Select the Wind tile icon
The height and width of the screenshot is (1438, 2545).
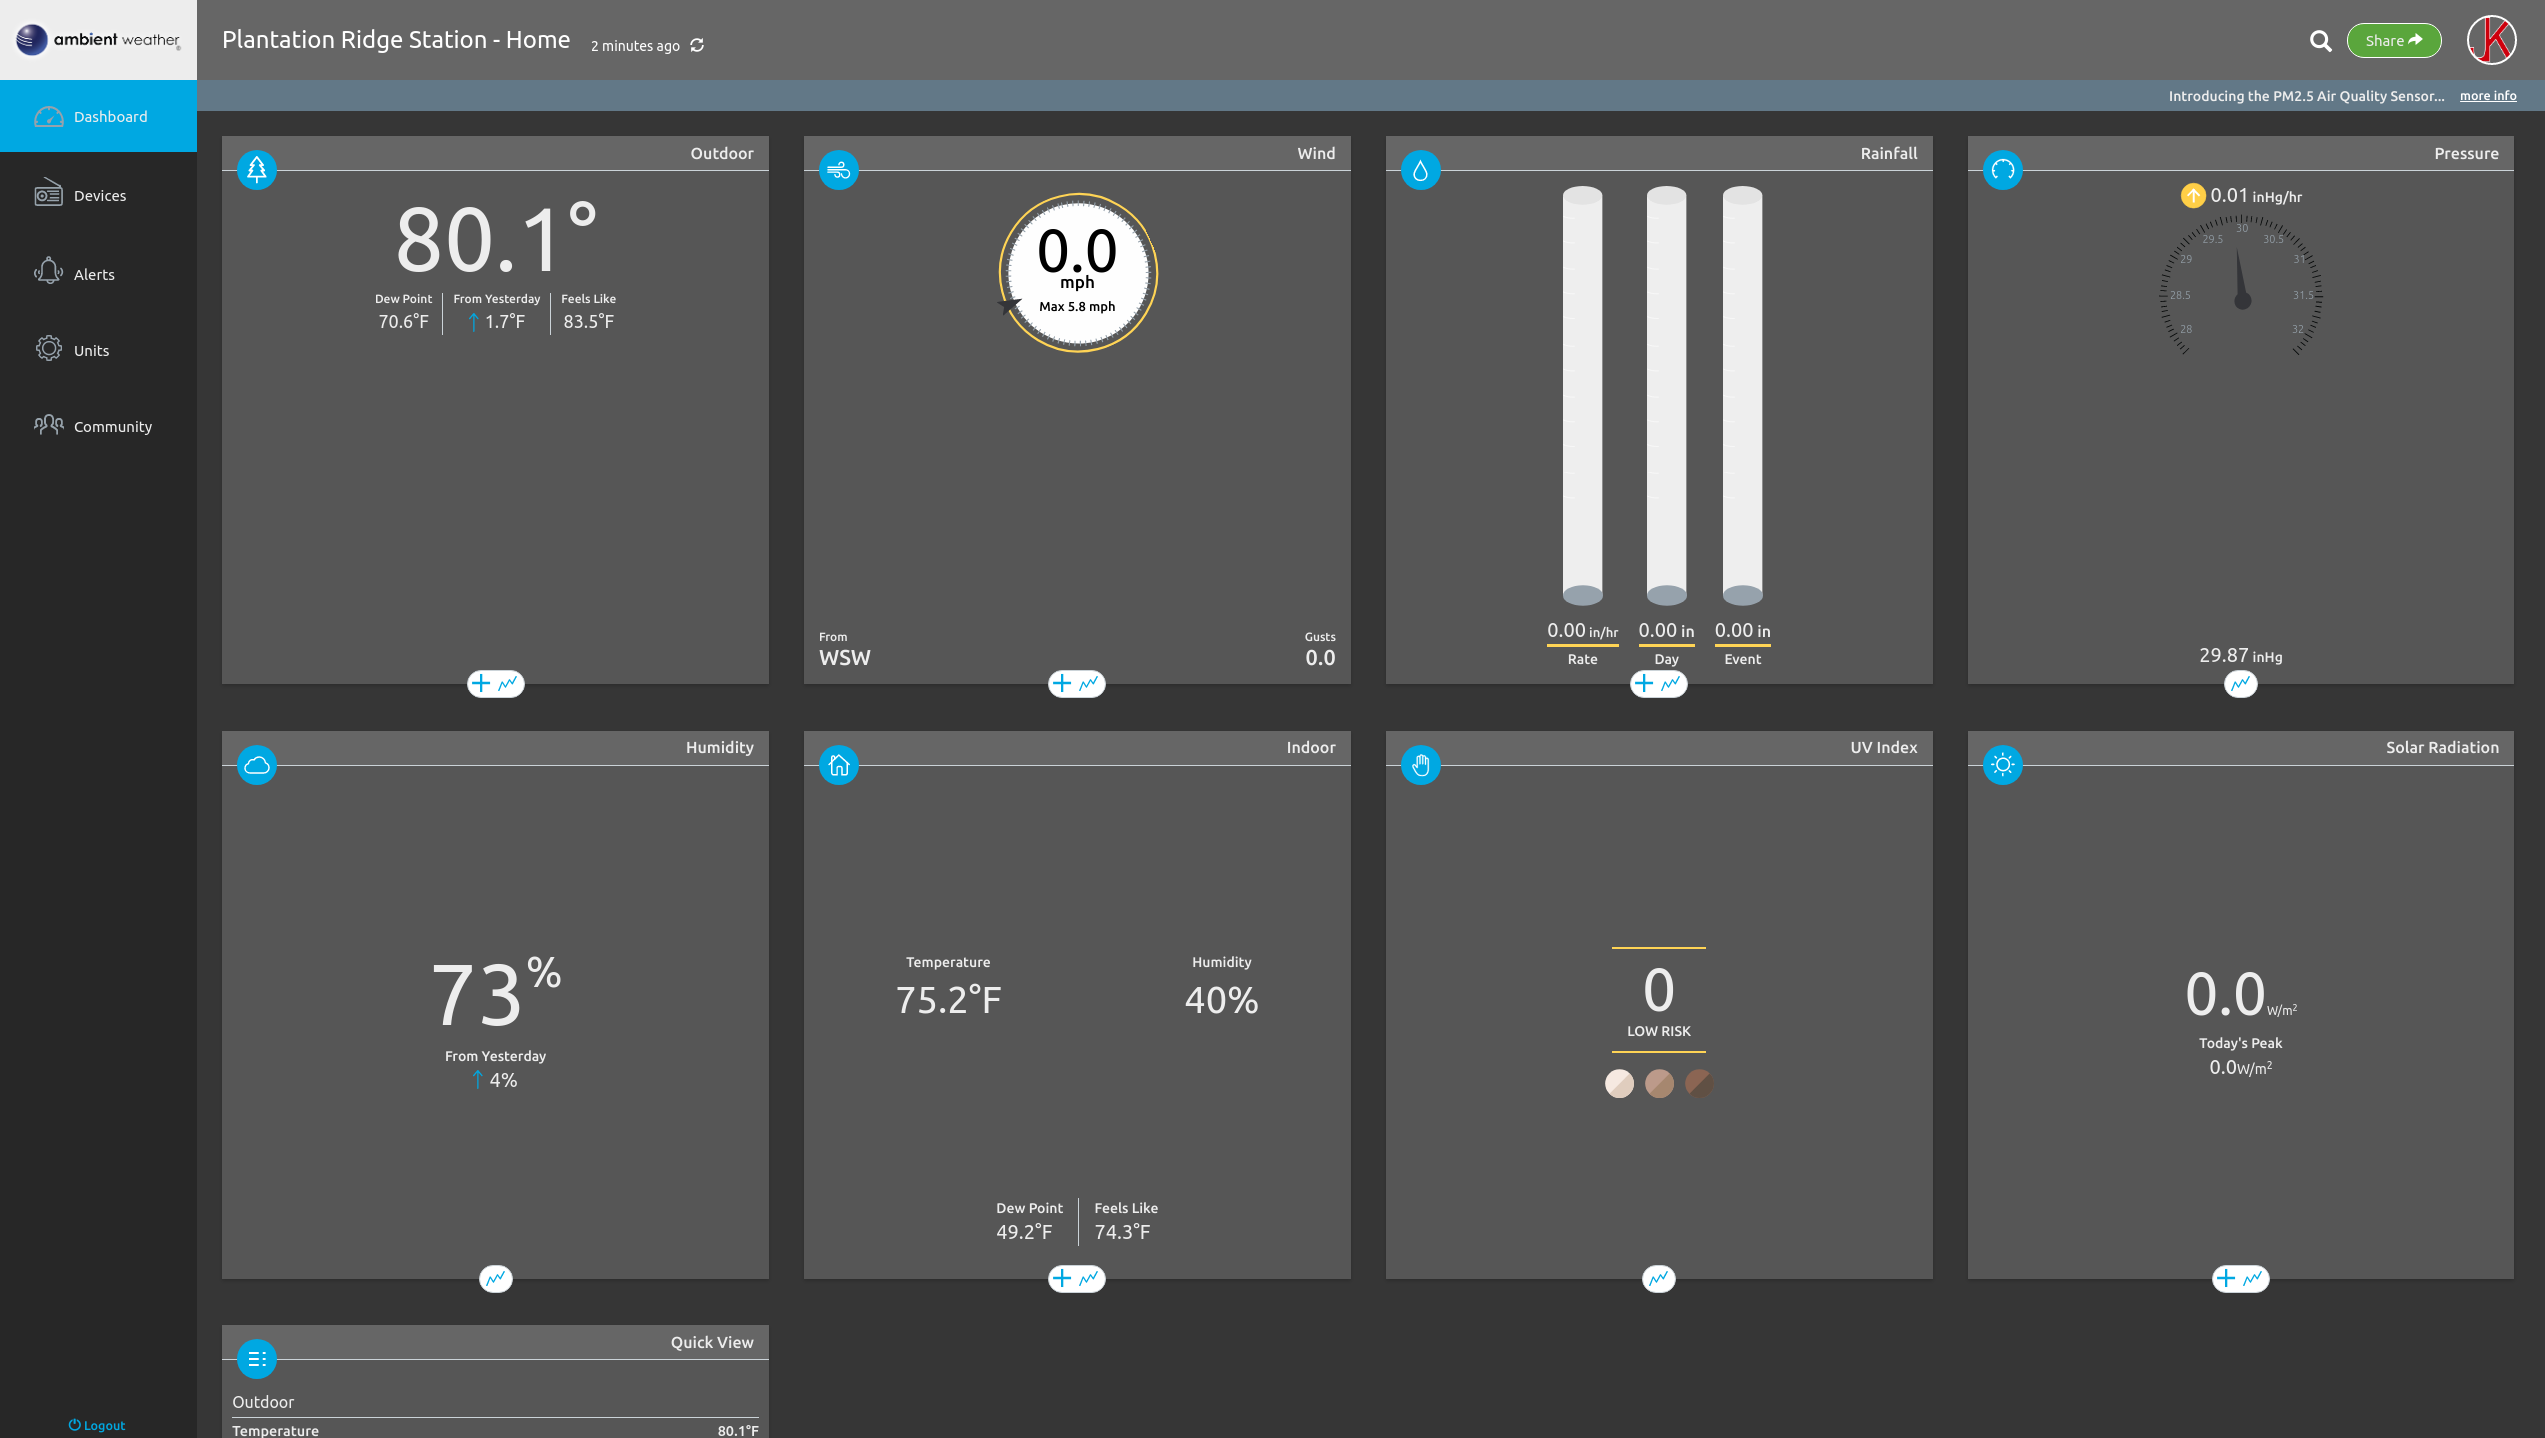pyautogui.click(x=839, y=170)
